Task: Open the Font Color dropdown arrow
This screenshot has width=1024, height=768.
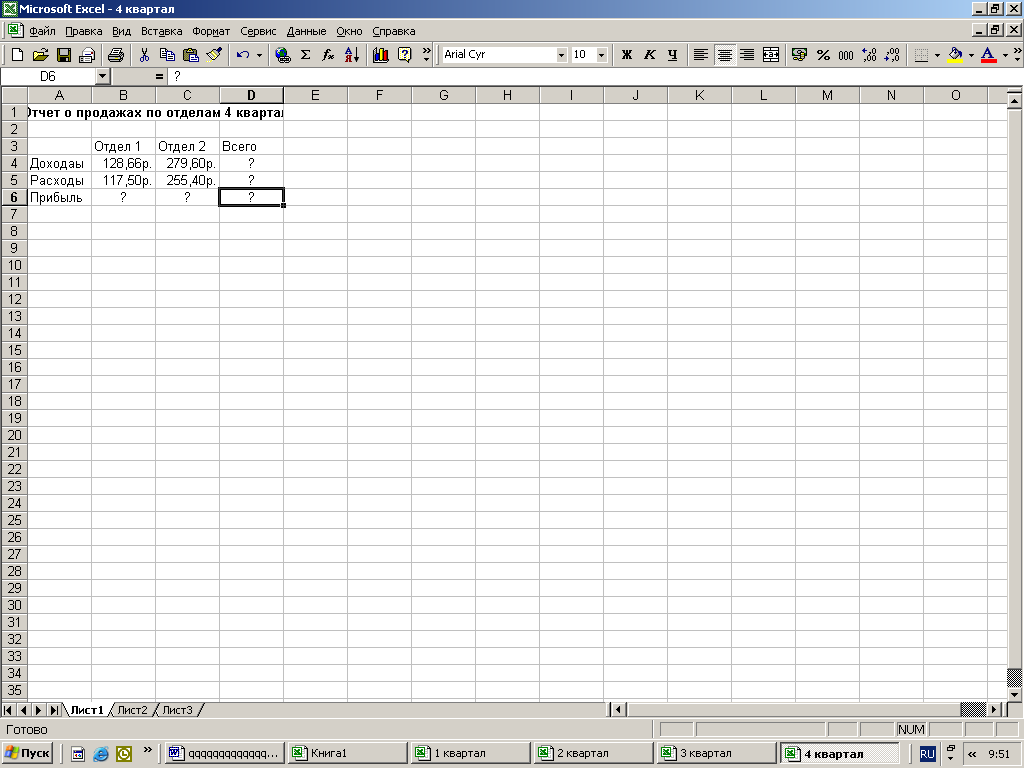Action: point(1005,55)
